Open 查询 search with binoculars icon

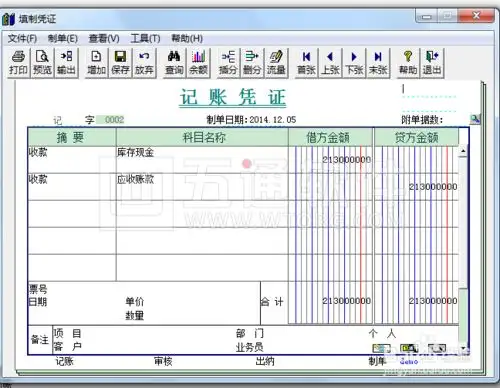[x=174, y=63]
